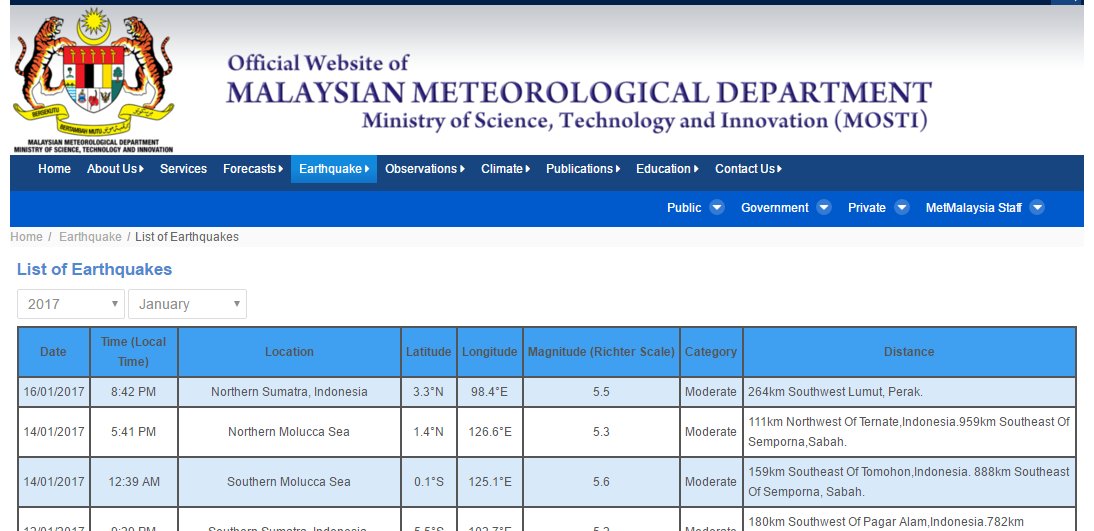The height and width of the screenshot is (531, 1094).
Task: Select Northern Molucca Sea location cell
Action: tap(290, 432)
